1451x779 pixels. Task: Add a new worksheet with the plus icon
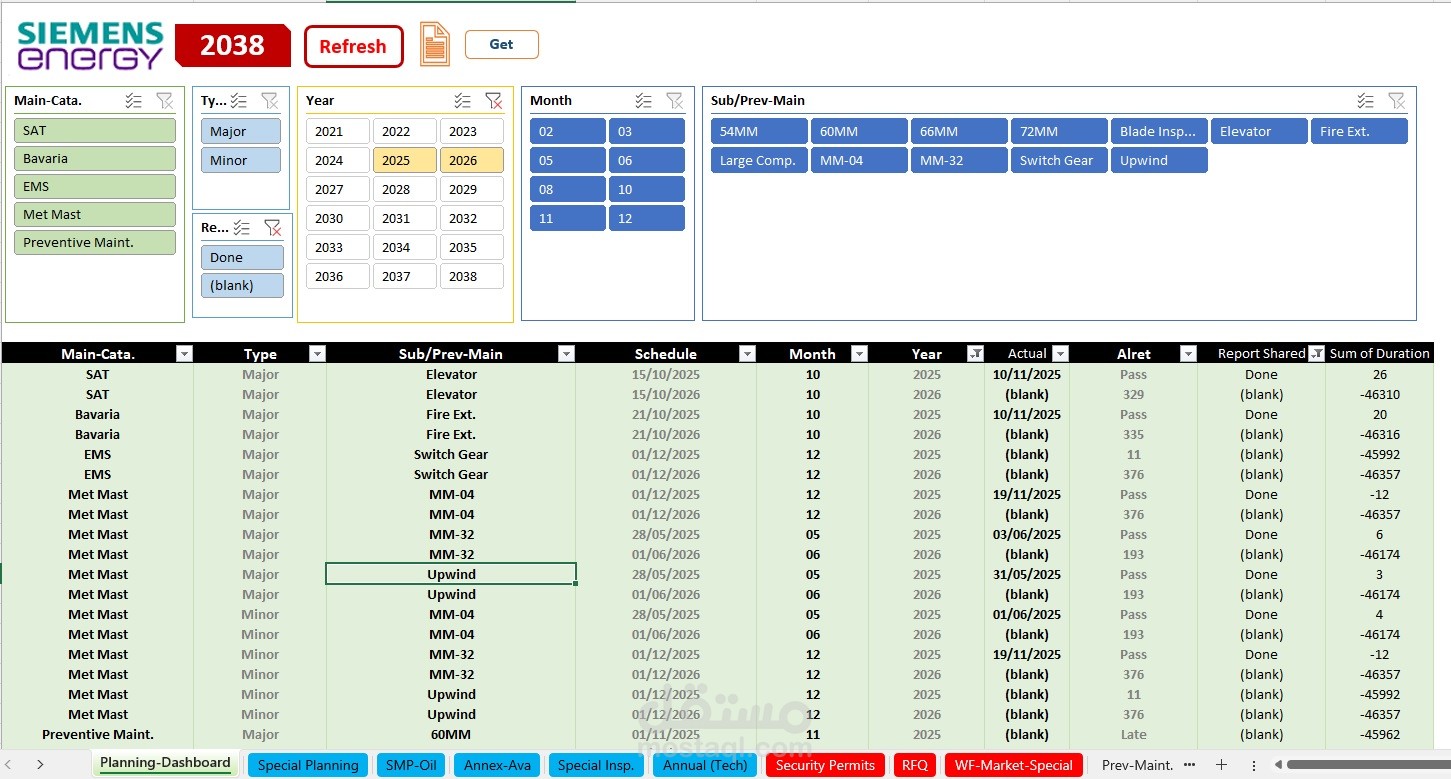[1221, 764]
